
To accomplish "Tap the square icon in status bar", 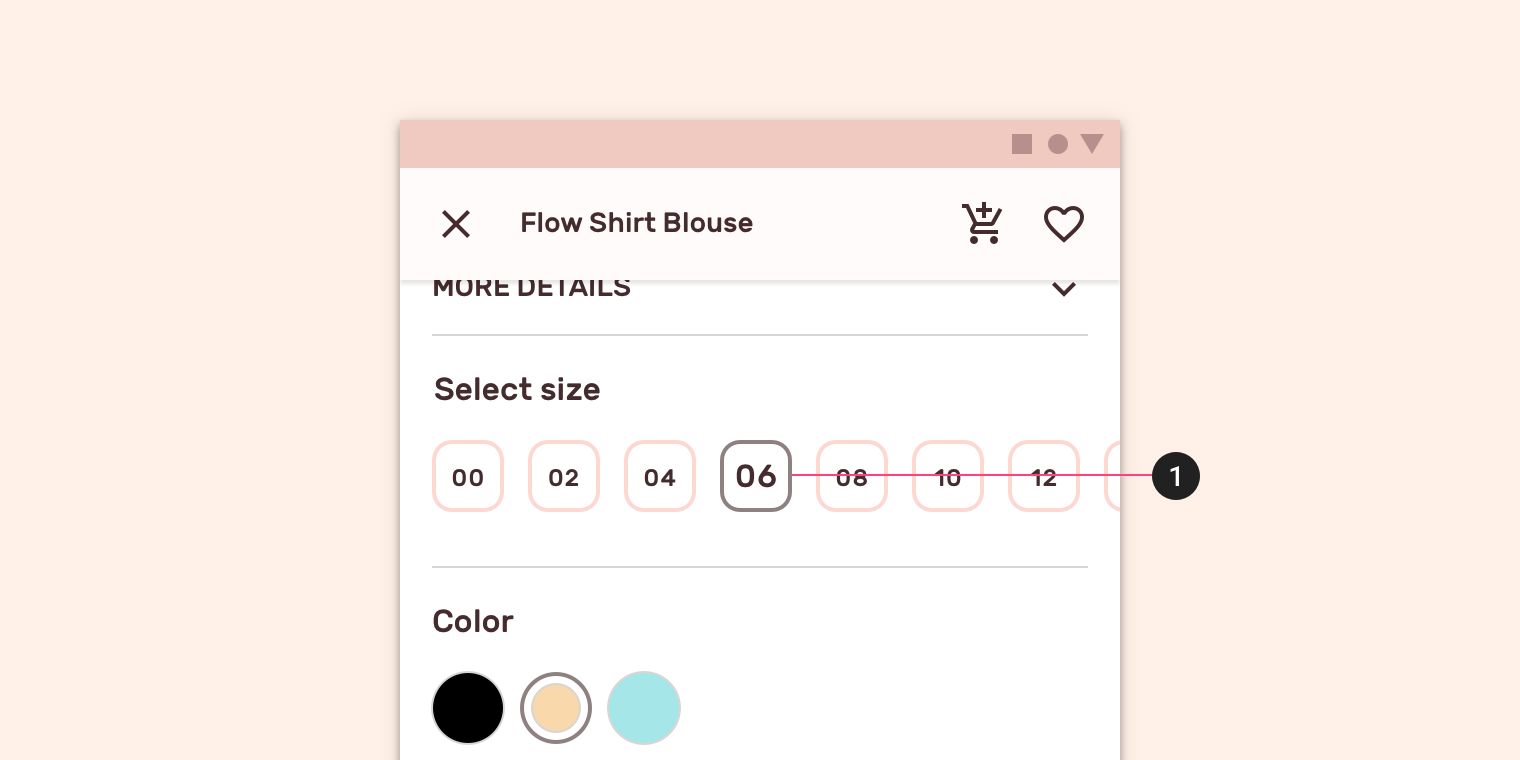I will (1022, 144).
